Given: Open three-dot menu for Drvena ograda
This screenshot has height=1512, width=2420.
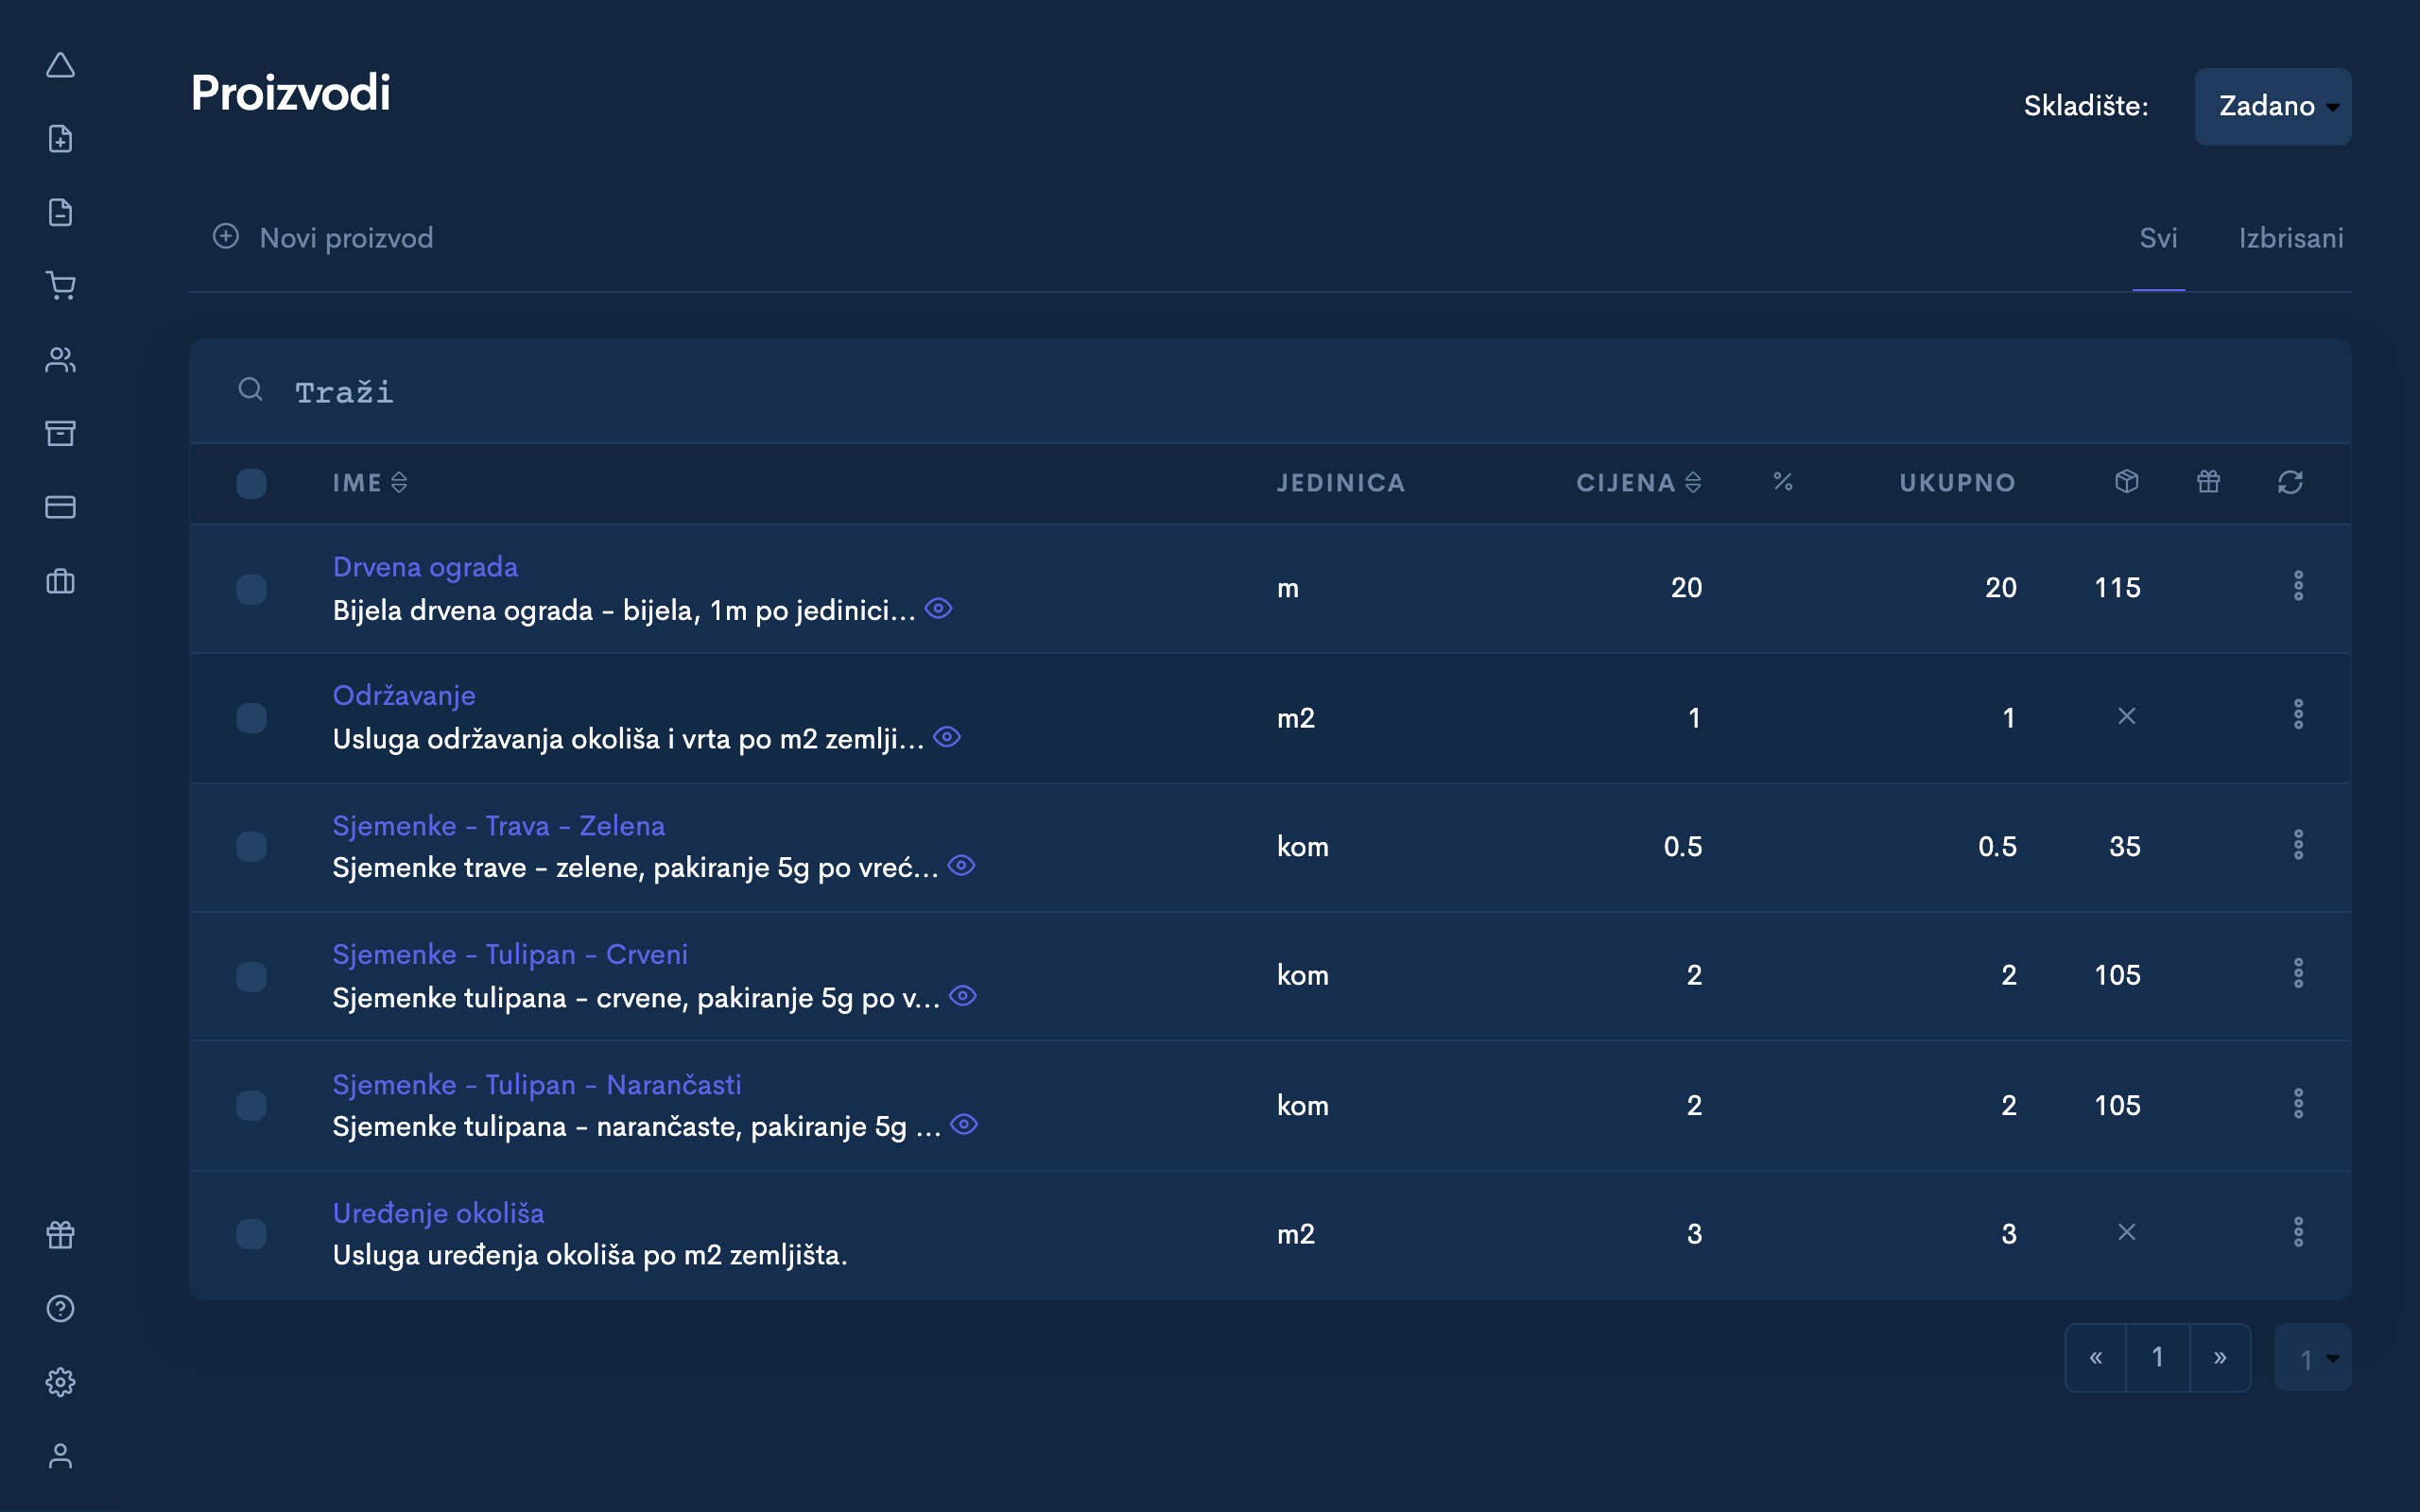Looking at the screenshot, I should tap(2298, 586).
